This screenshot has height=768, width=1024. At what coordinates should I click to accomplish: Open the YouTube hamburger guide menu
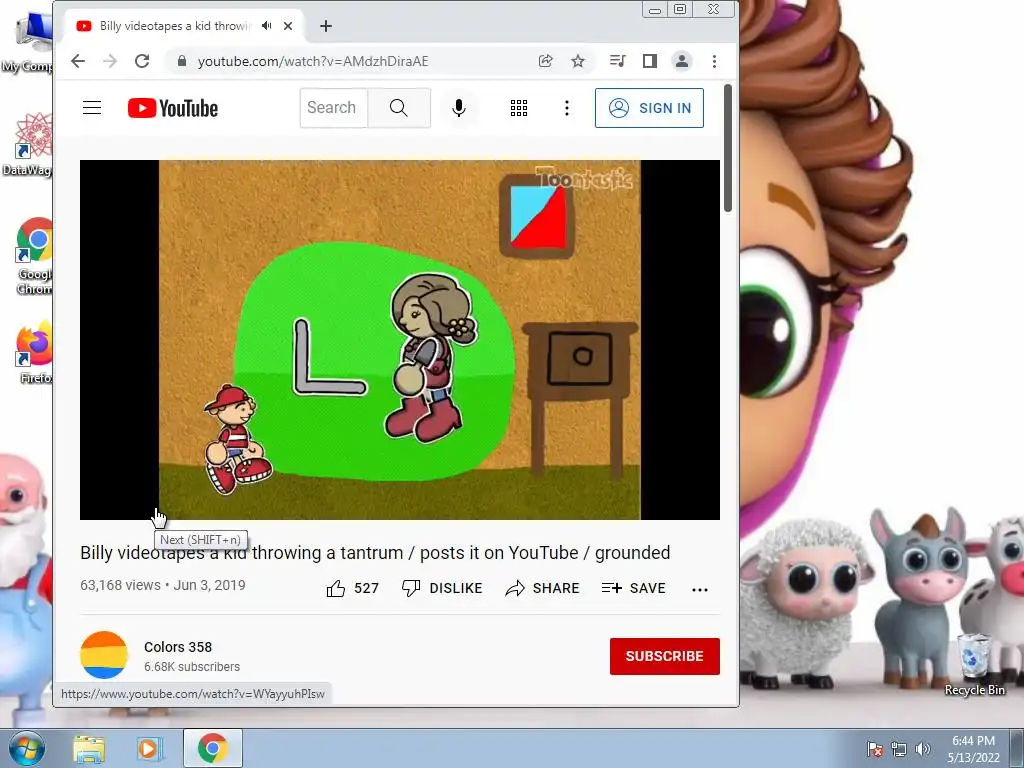tap(92, 108)
